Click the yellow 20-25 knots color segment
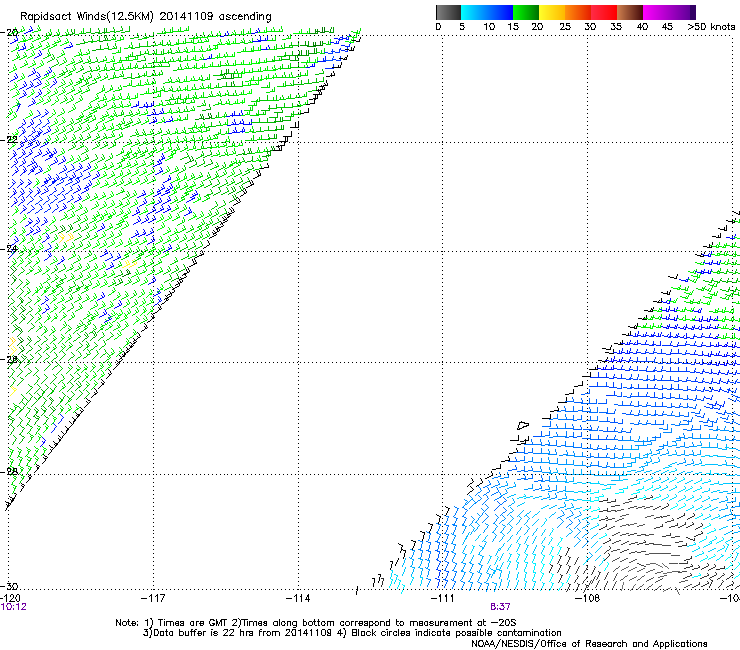This screenshot has height=650, width=740. tap(552, 12)
